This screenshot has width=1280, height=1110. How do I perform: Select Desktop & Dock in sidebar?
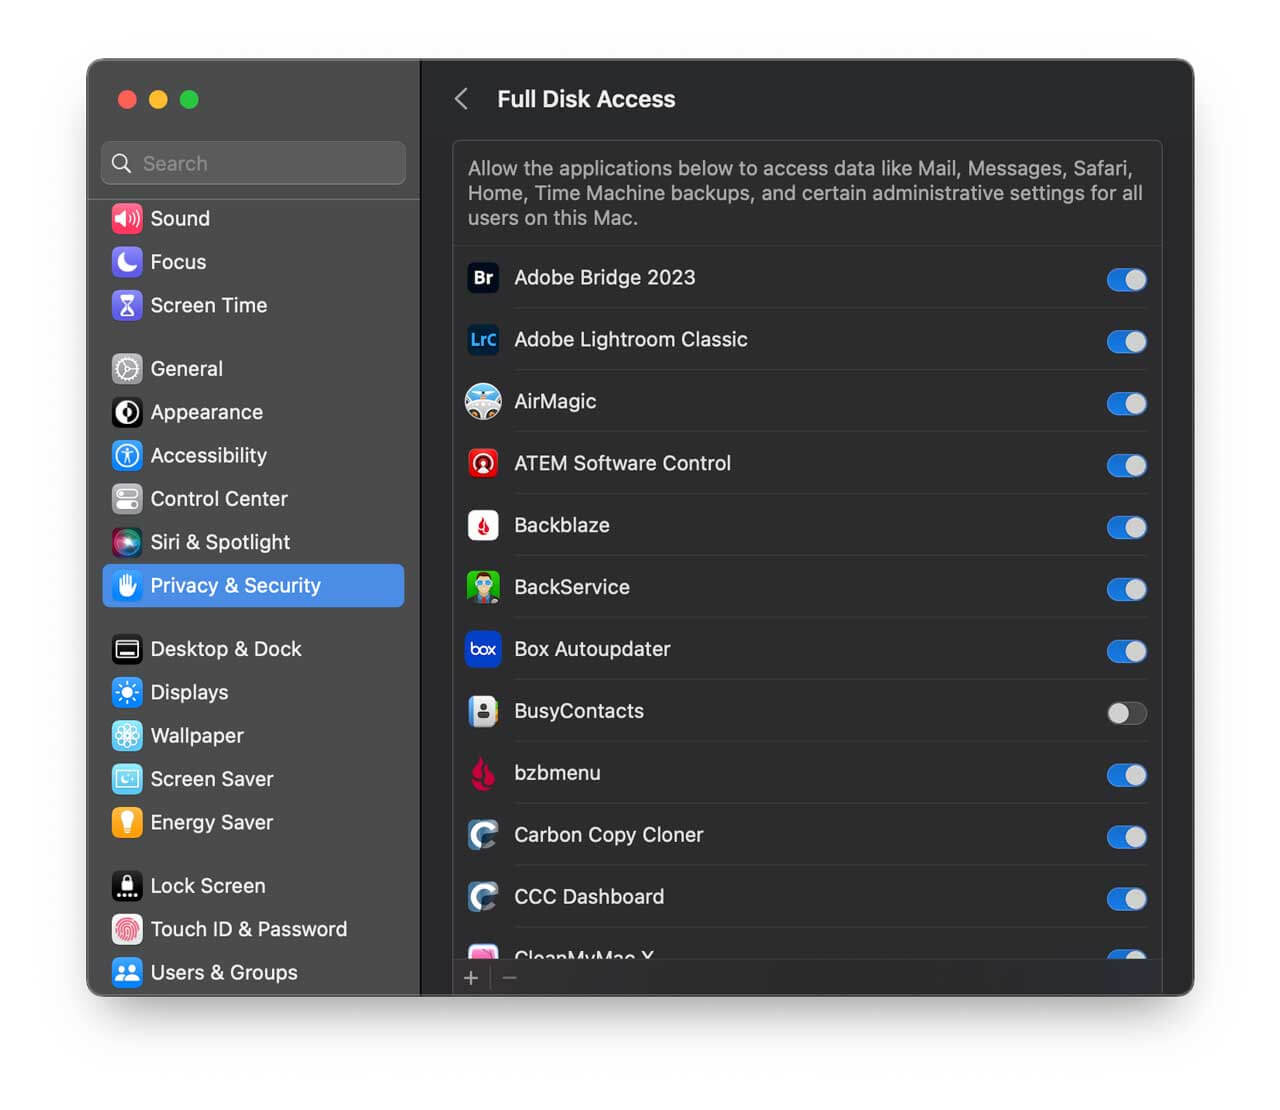225,649
